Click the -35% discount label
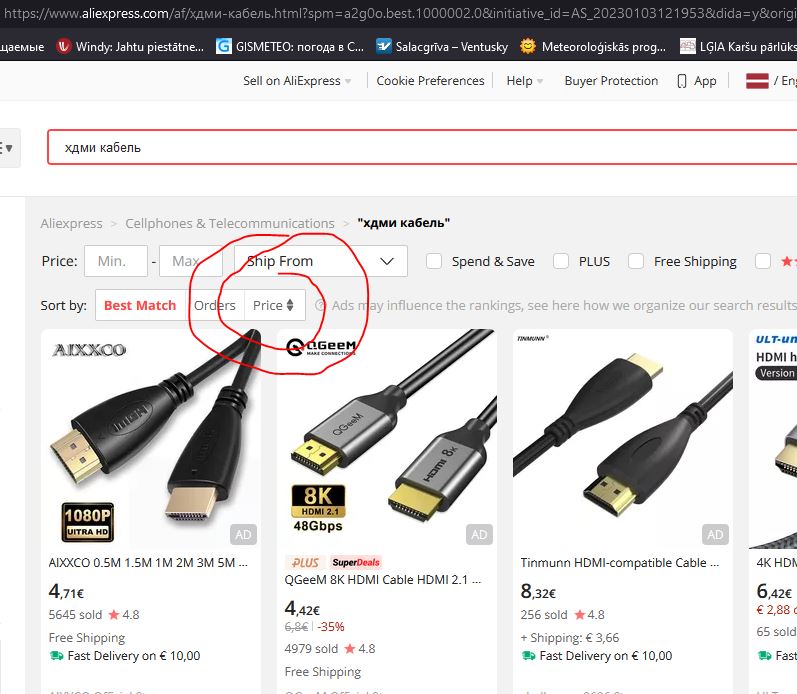This screenshot has width=797, height=694. (331, 627)
